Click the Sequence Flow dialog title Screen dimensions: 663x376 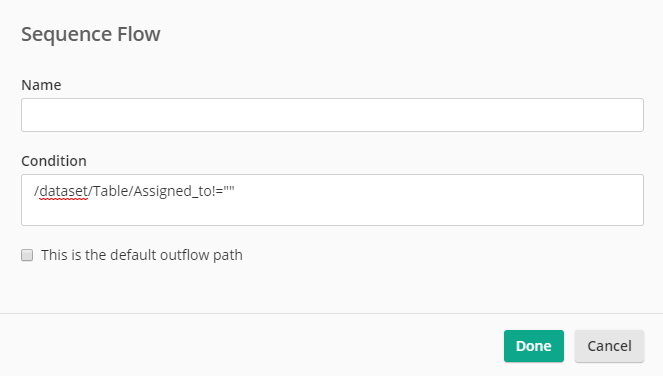click(x=90, y=34)
